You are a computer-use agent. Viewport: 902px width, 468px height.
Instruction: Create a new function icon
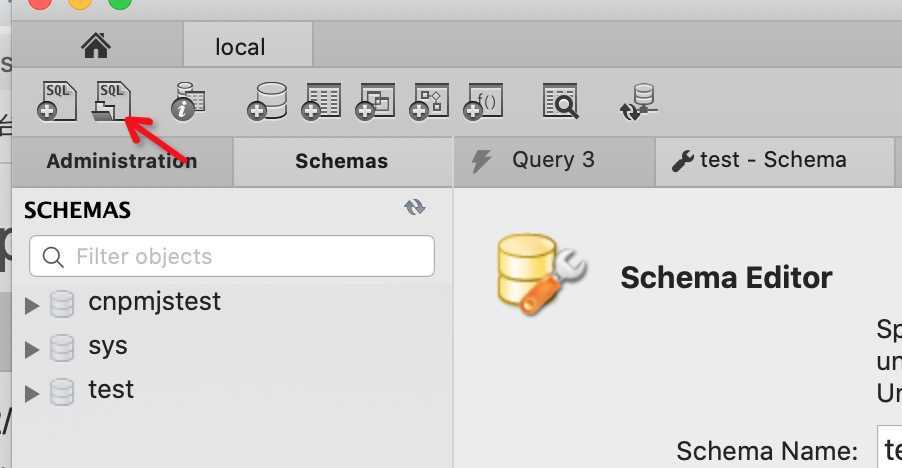click(484, 102)
